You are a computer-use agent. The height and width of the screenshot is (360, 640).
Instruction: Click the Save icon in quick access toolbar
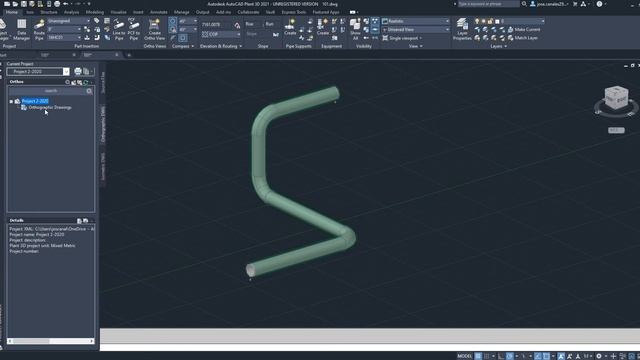(x=24, y=4)
